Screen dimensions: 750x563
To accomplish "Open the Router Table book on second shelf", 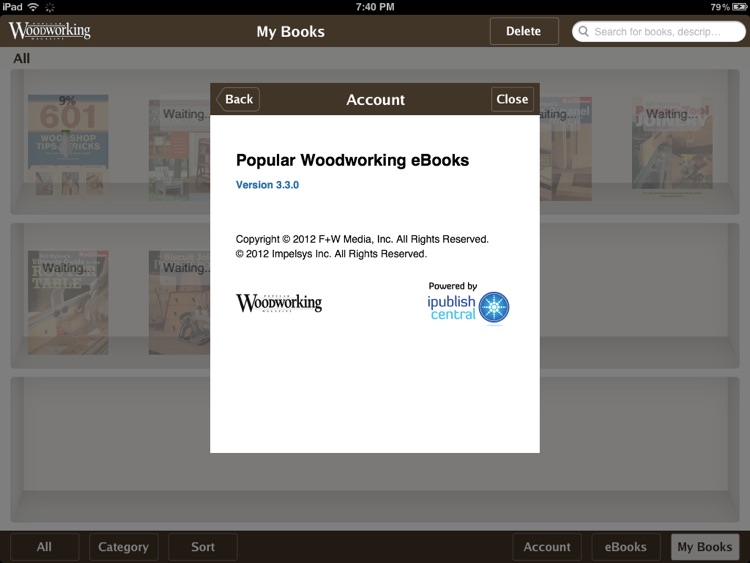I will pyautogui.click(x=68, y=302).
